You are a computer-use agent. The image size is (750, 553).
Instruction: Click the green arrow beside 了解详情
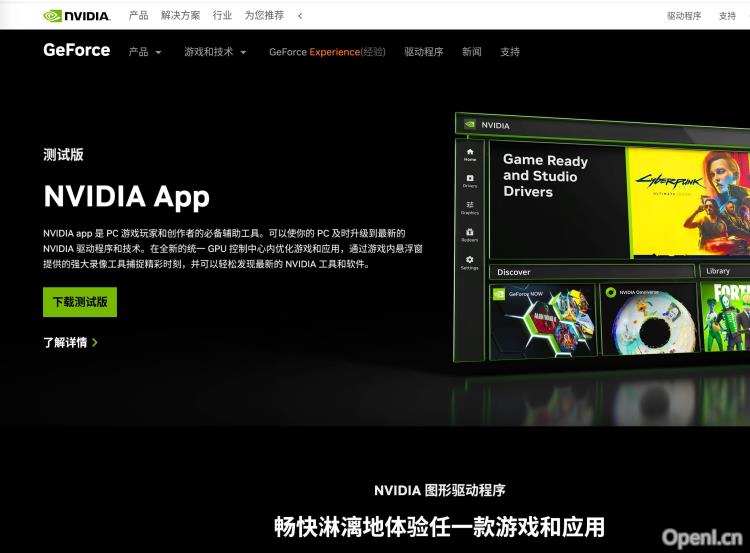click(x=95, y=342)
